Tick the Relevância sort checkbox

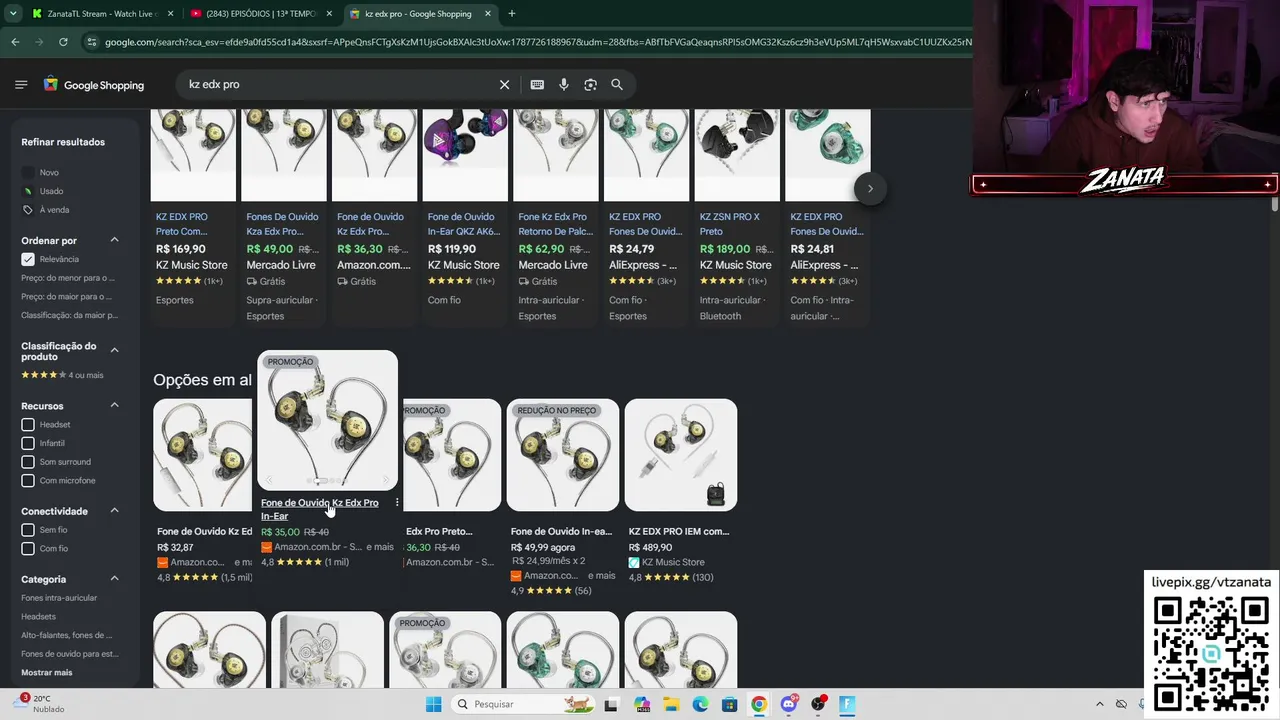(28, 259)
